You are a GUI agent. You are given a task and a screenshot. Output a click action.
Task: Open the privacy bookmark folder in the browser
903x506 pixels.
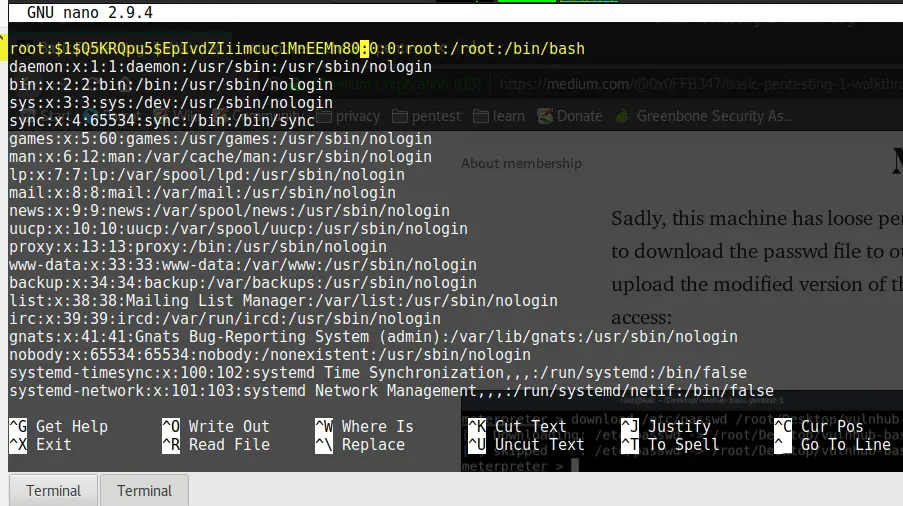coord(348,116)
